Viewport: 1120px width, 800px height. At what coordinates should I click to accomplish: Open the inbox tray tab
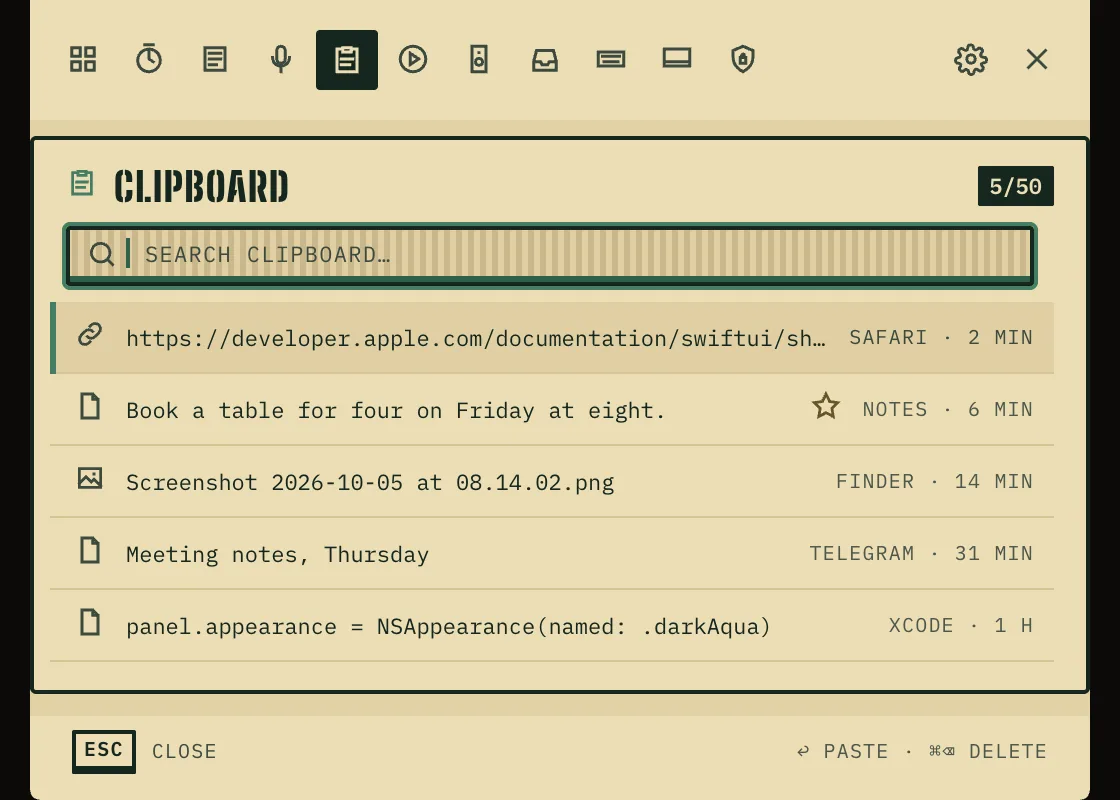tap(545, 59)
